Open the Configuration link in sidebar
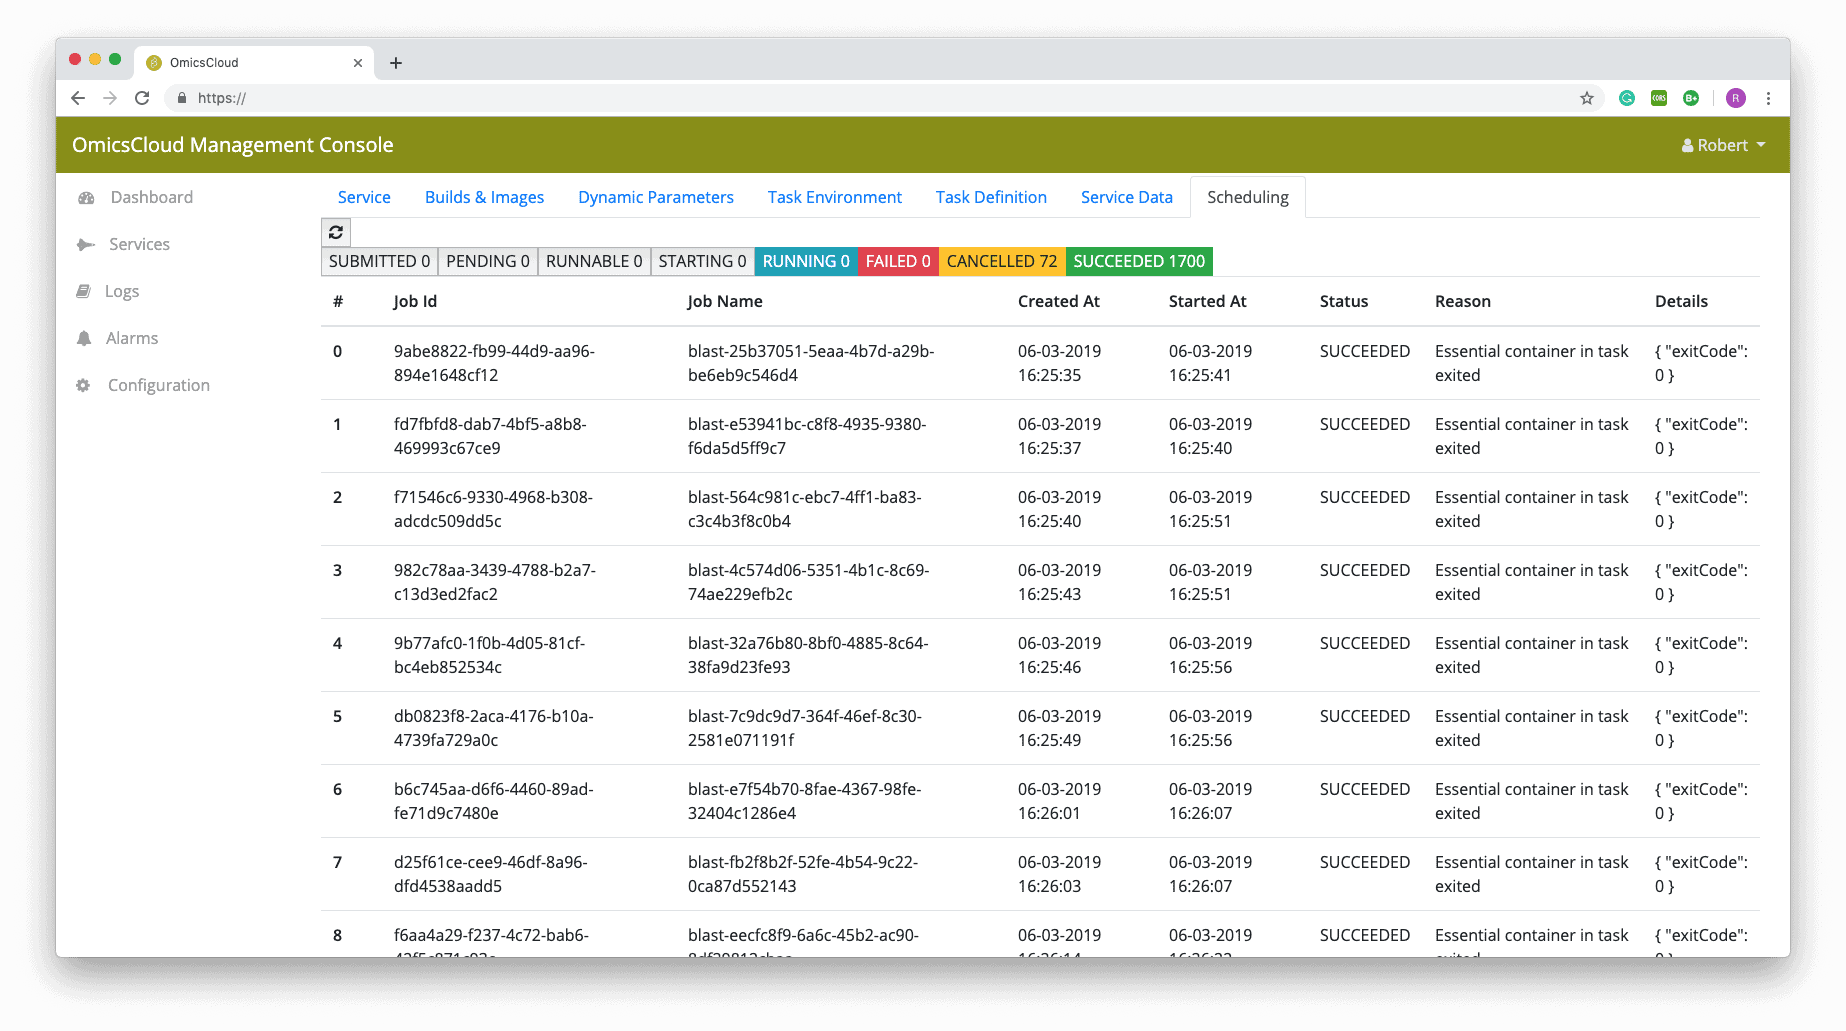The height and width of the screenshot is (1031, 1846). pyautogui.click(x=159, y=386)
